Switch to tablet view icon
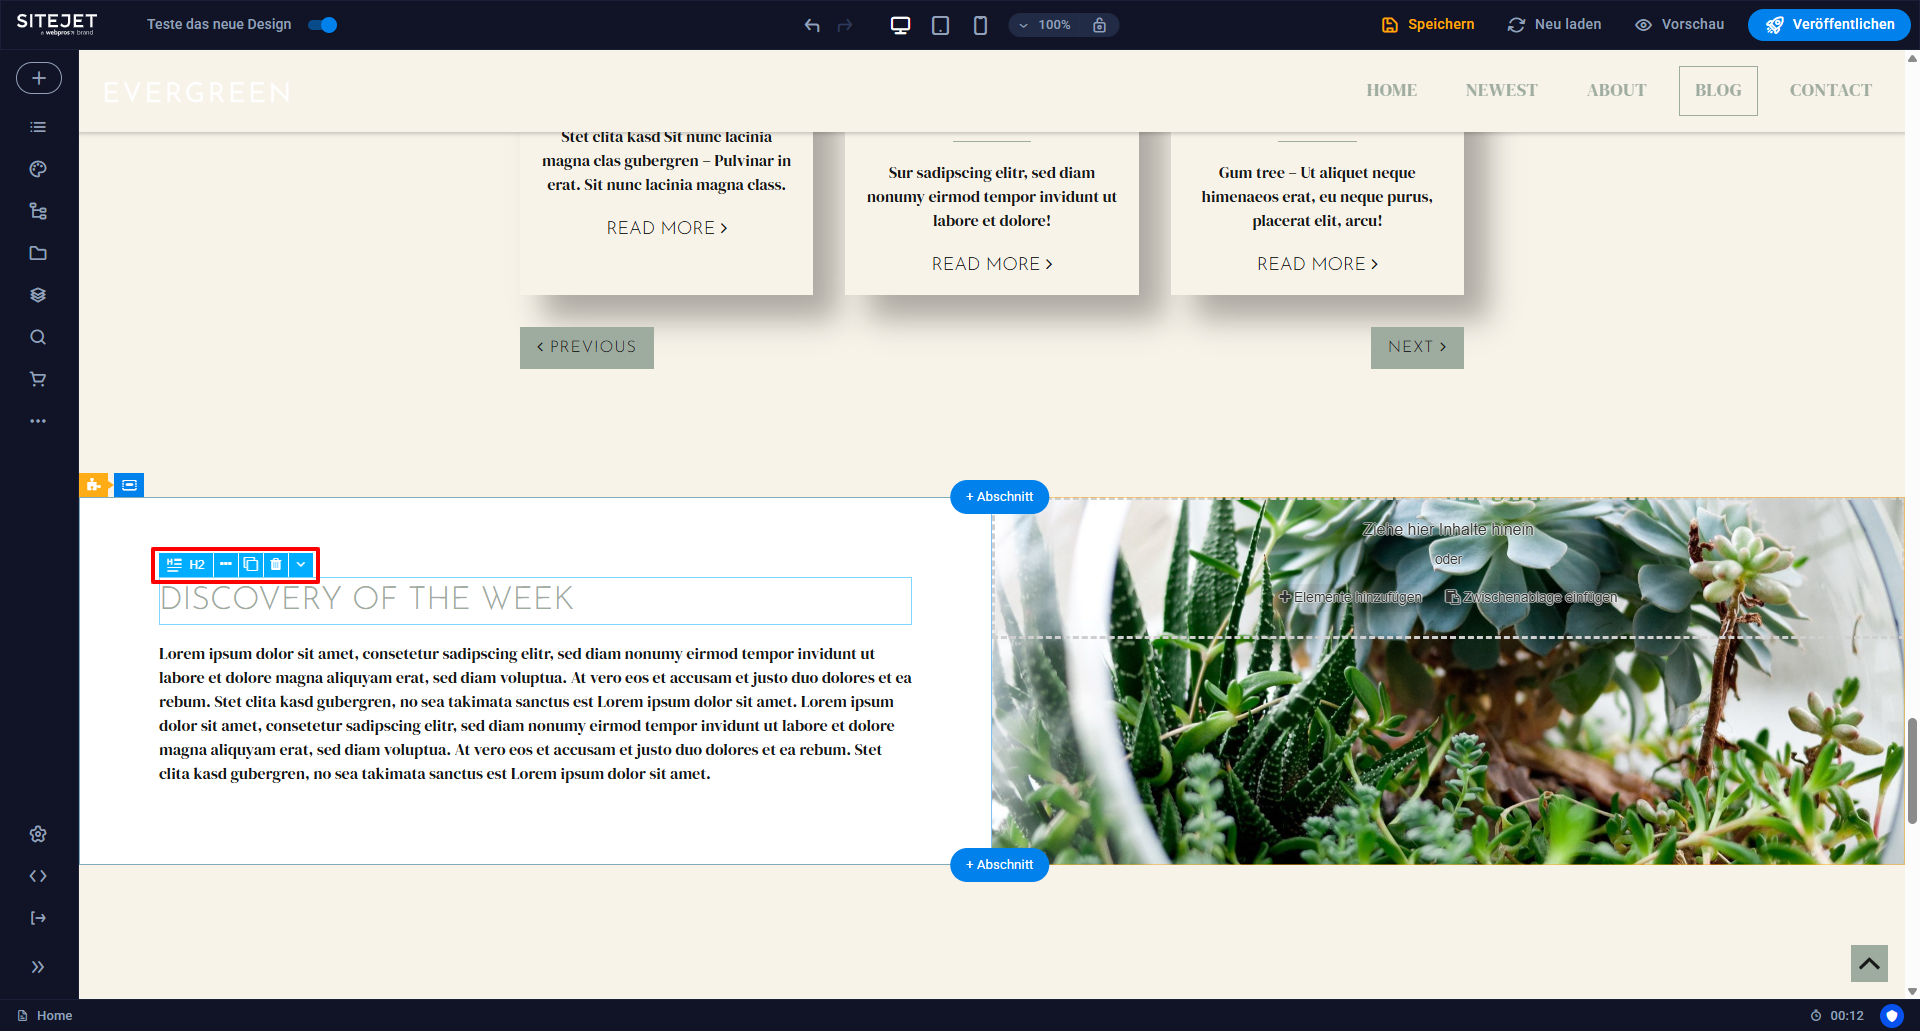 click(x=940, y=25)
